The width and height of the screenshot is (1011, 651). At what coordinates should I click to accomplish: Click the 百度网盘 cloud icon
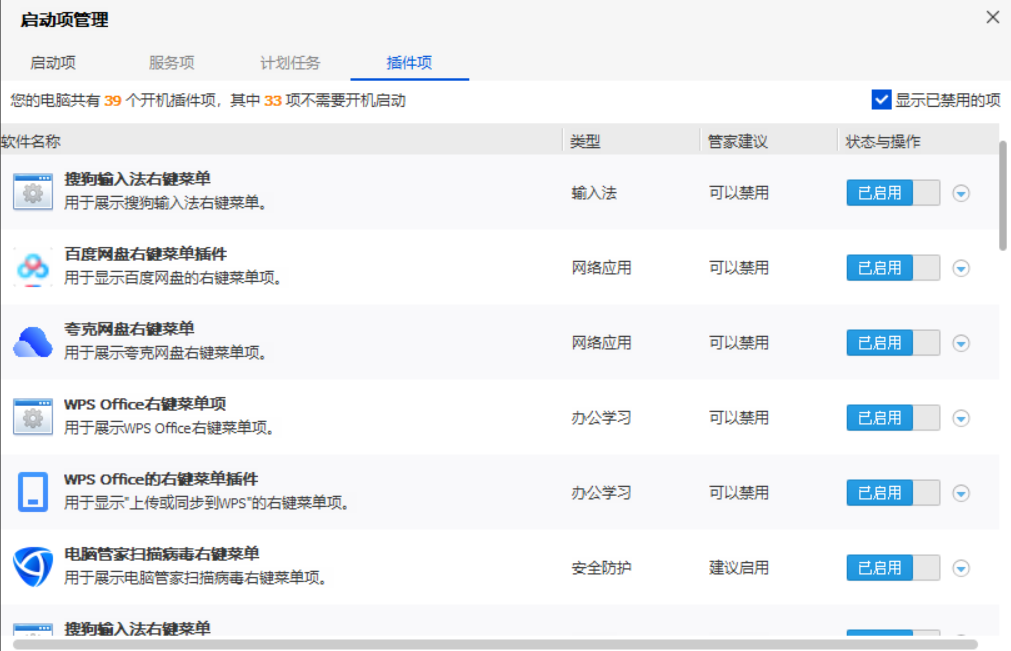tap(33, 267)
